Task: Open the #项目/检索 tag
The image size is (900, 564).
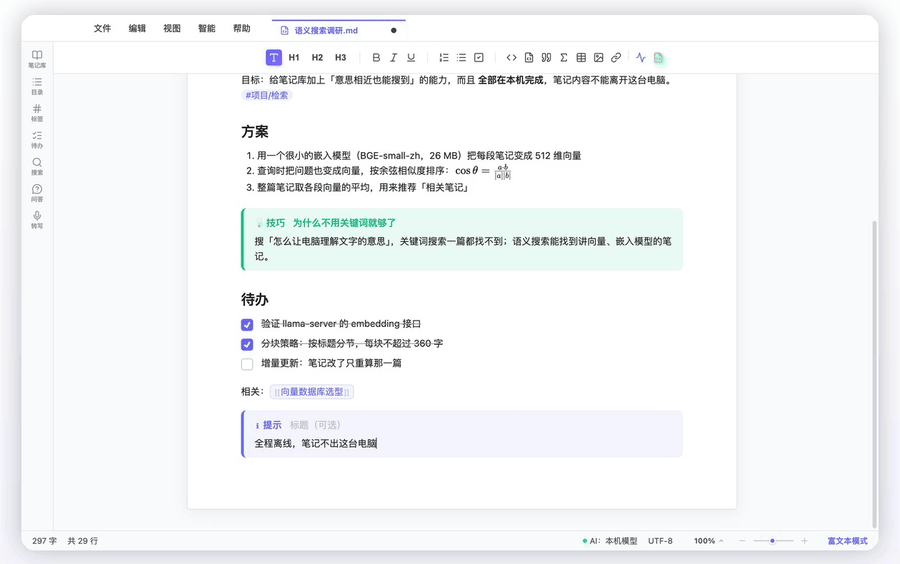Action: (267, 95)
